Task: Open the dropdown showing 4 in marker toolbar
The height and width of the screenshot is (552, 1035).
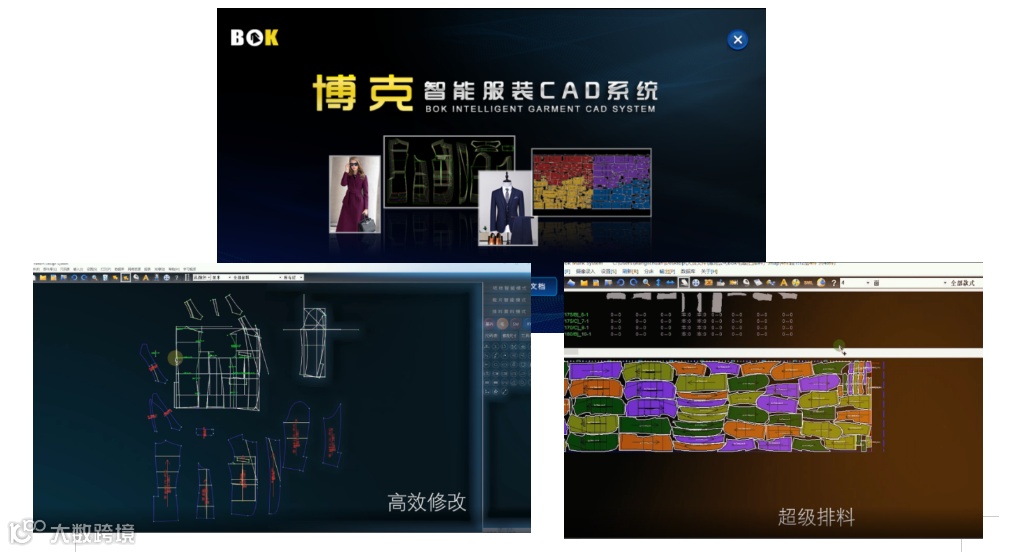Action: coord(856,283)
